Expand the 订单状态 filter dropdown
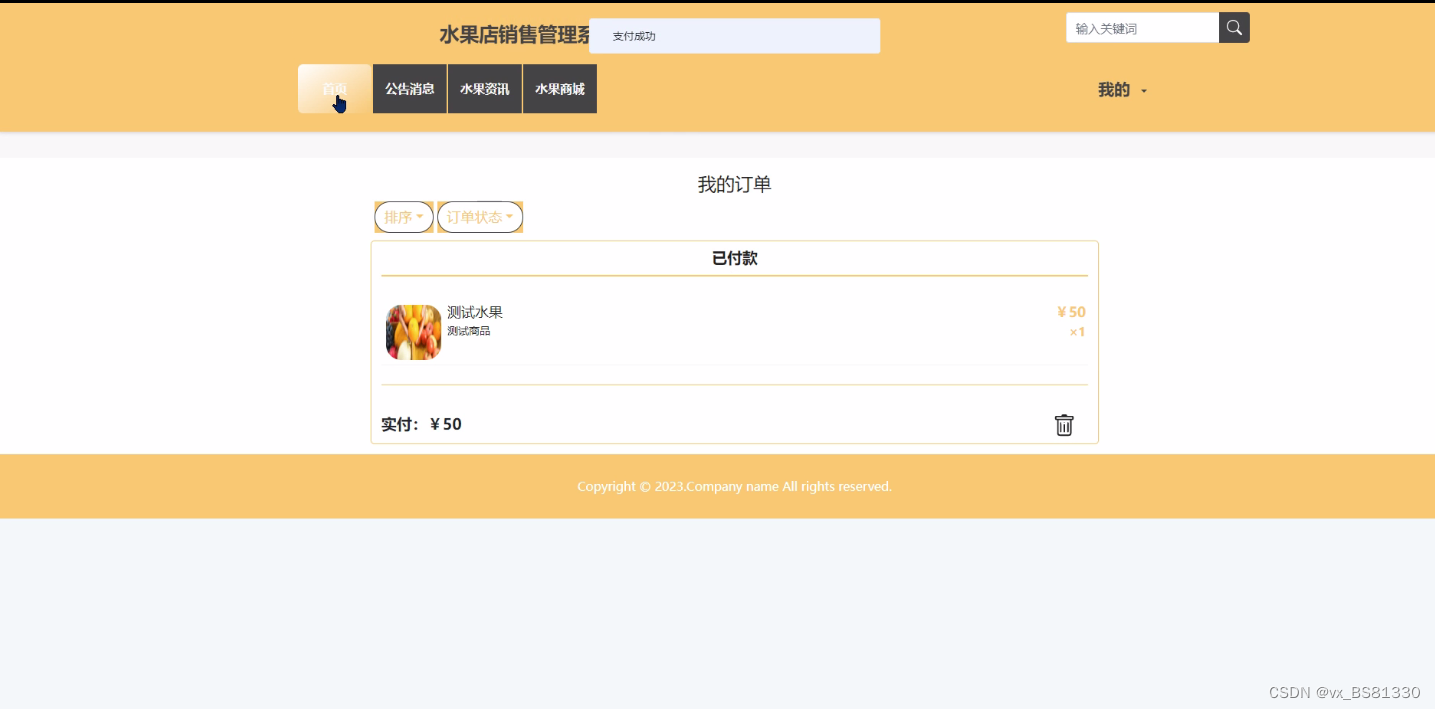 (480, 217)
